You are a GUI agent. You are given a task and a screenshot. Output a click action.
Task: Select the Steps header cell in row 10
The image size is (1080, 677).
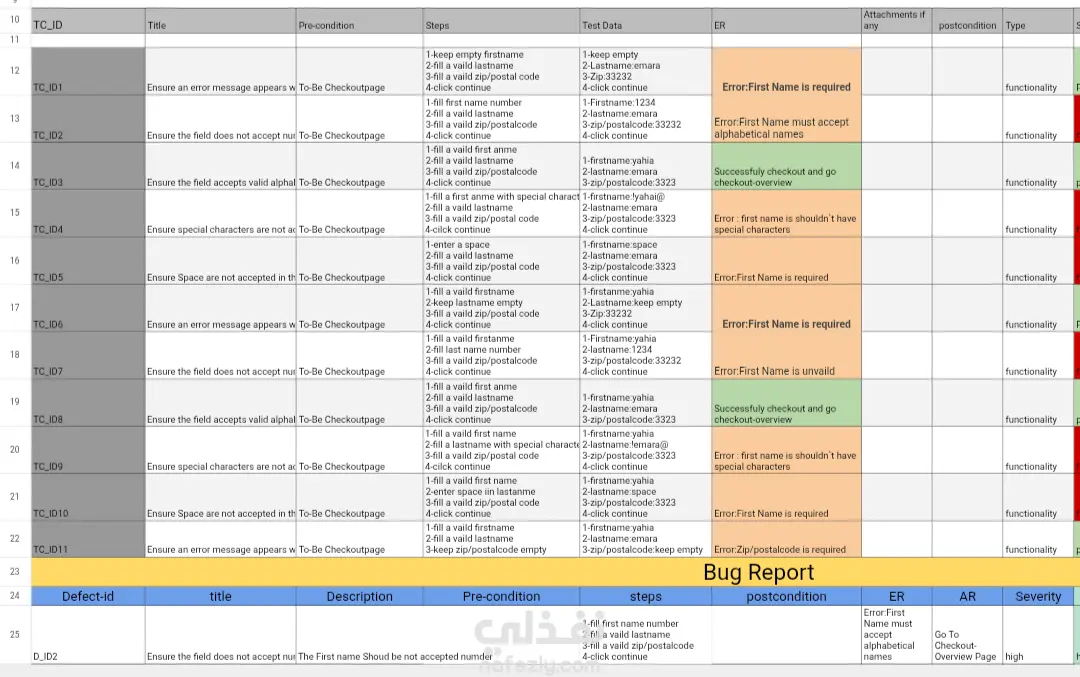click(501, 21)
